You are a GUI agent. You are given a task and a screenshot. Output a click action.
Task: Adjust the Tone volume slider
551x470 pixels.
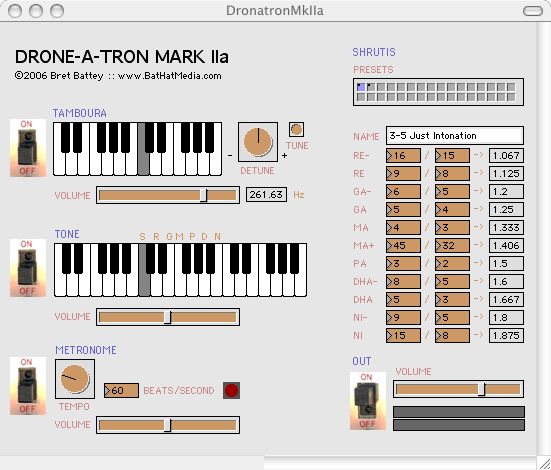168,317
